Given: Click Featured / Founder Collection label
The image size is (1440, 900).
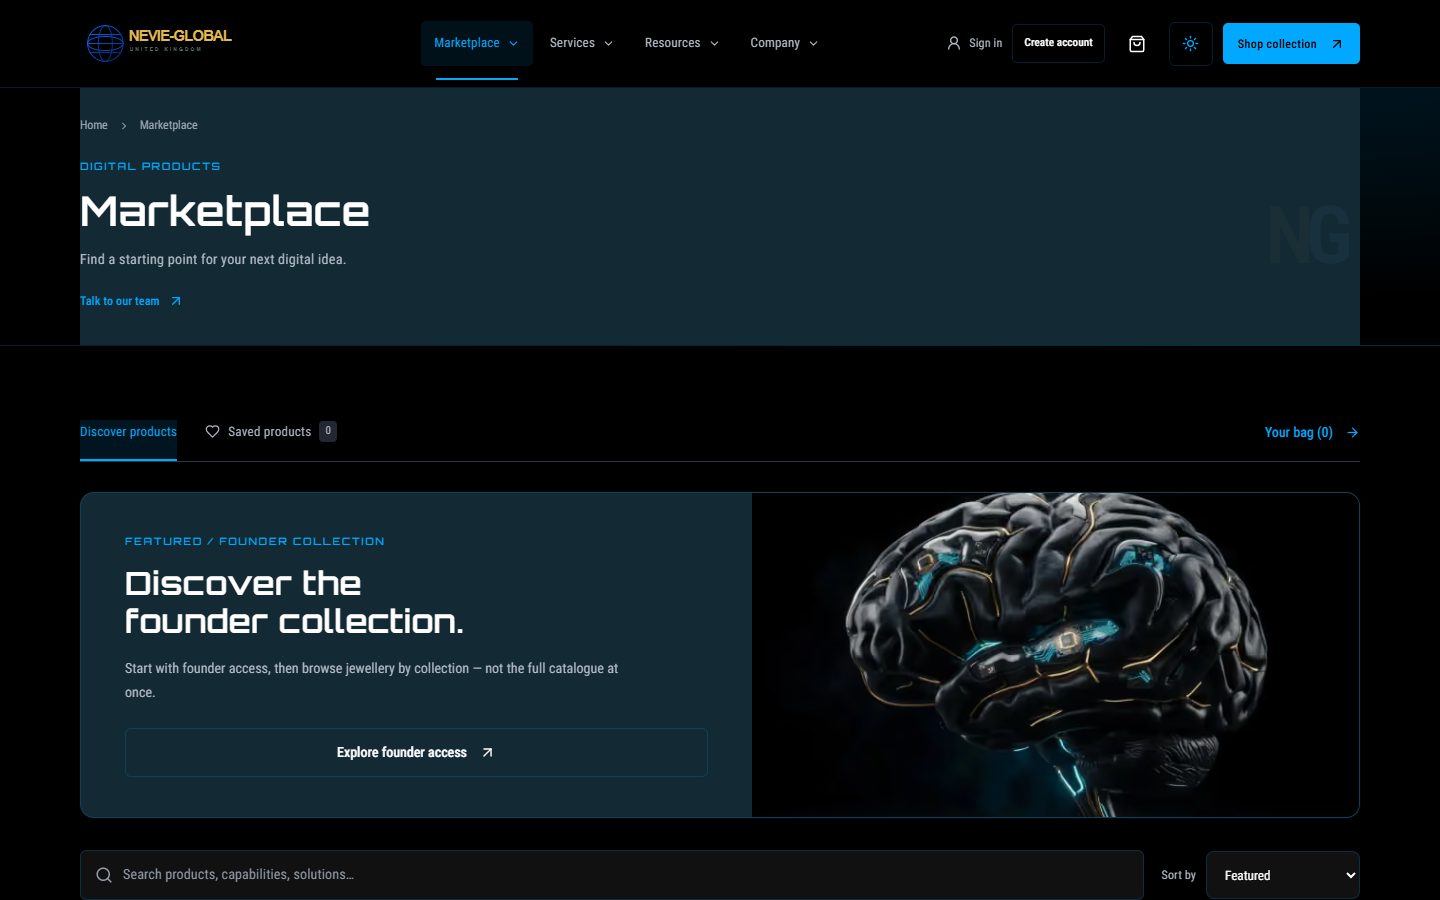Looking at the screenshot, I should 254,541.
